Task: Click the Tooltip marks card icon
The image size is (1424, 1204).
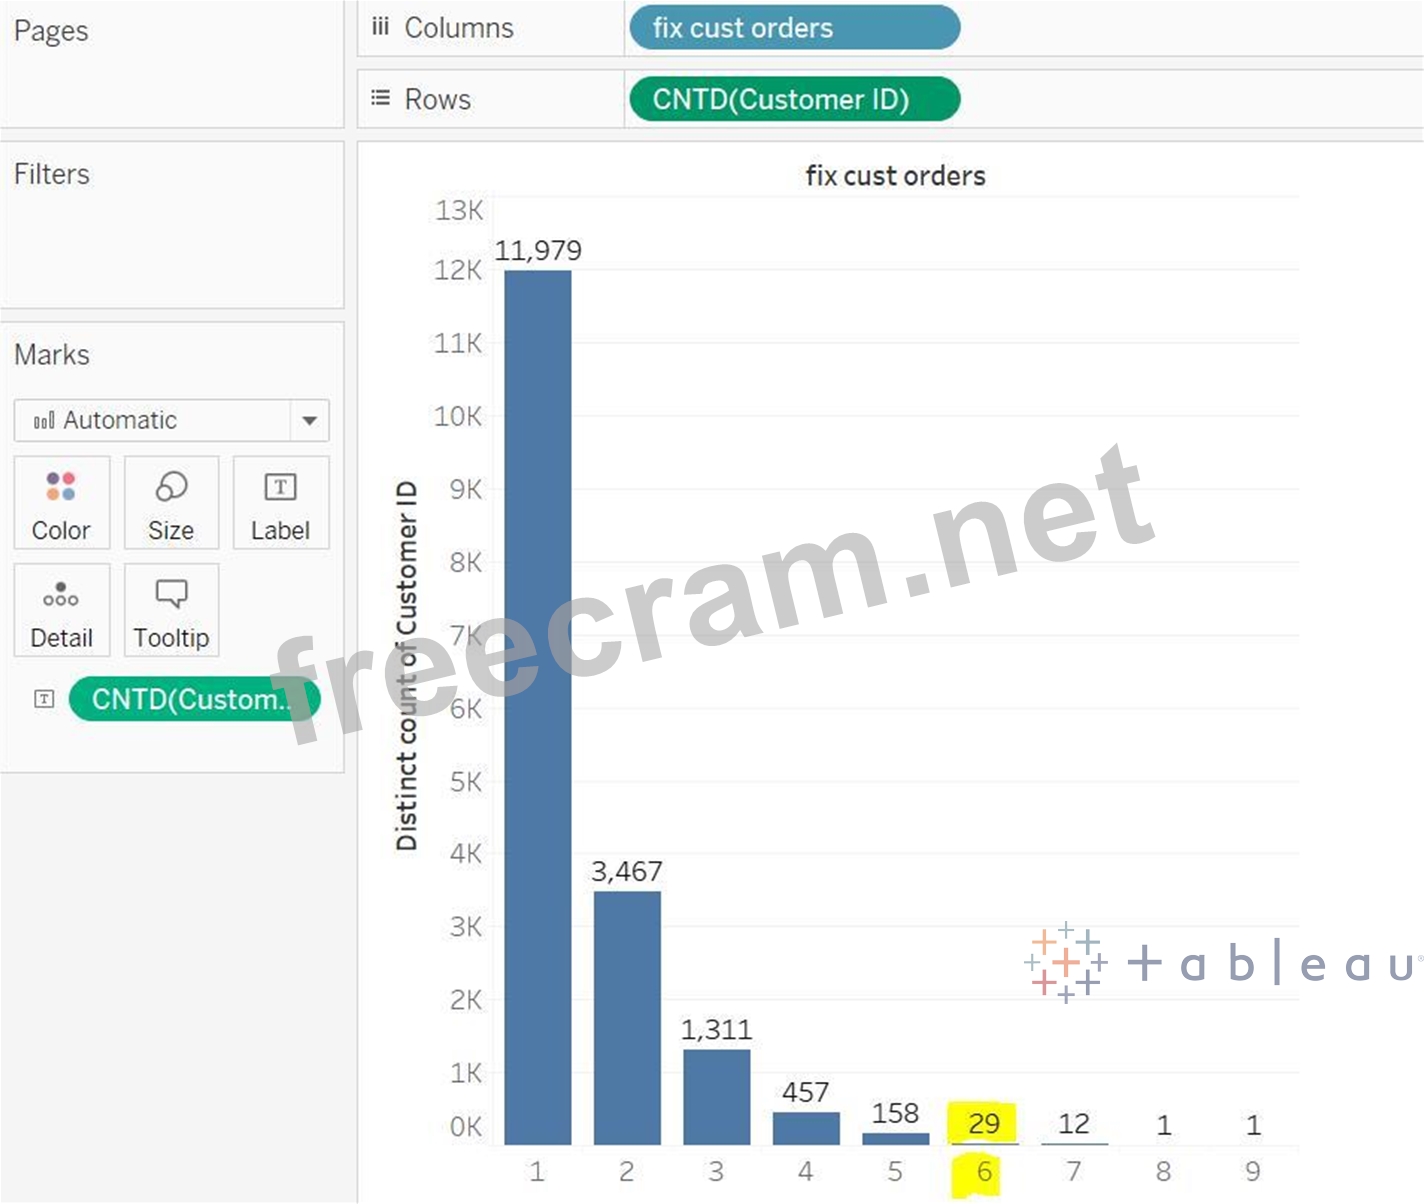Action: pos(171,593)
